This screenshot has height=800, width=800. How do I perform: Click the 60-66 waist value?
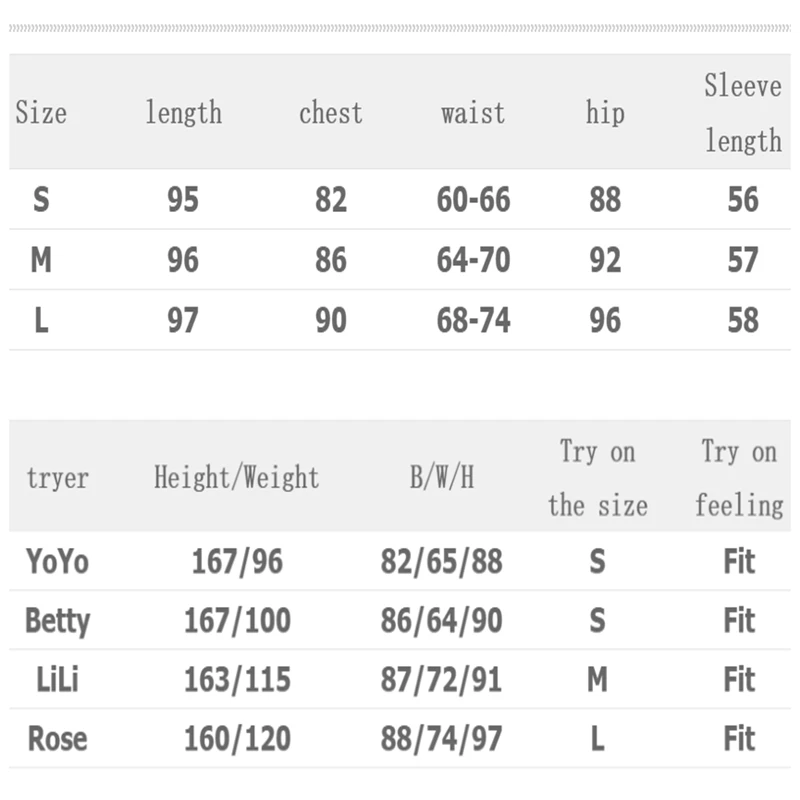click(473, 200)
